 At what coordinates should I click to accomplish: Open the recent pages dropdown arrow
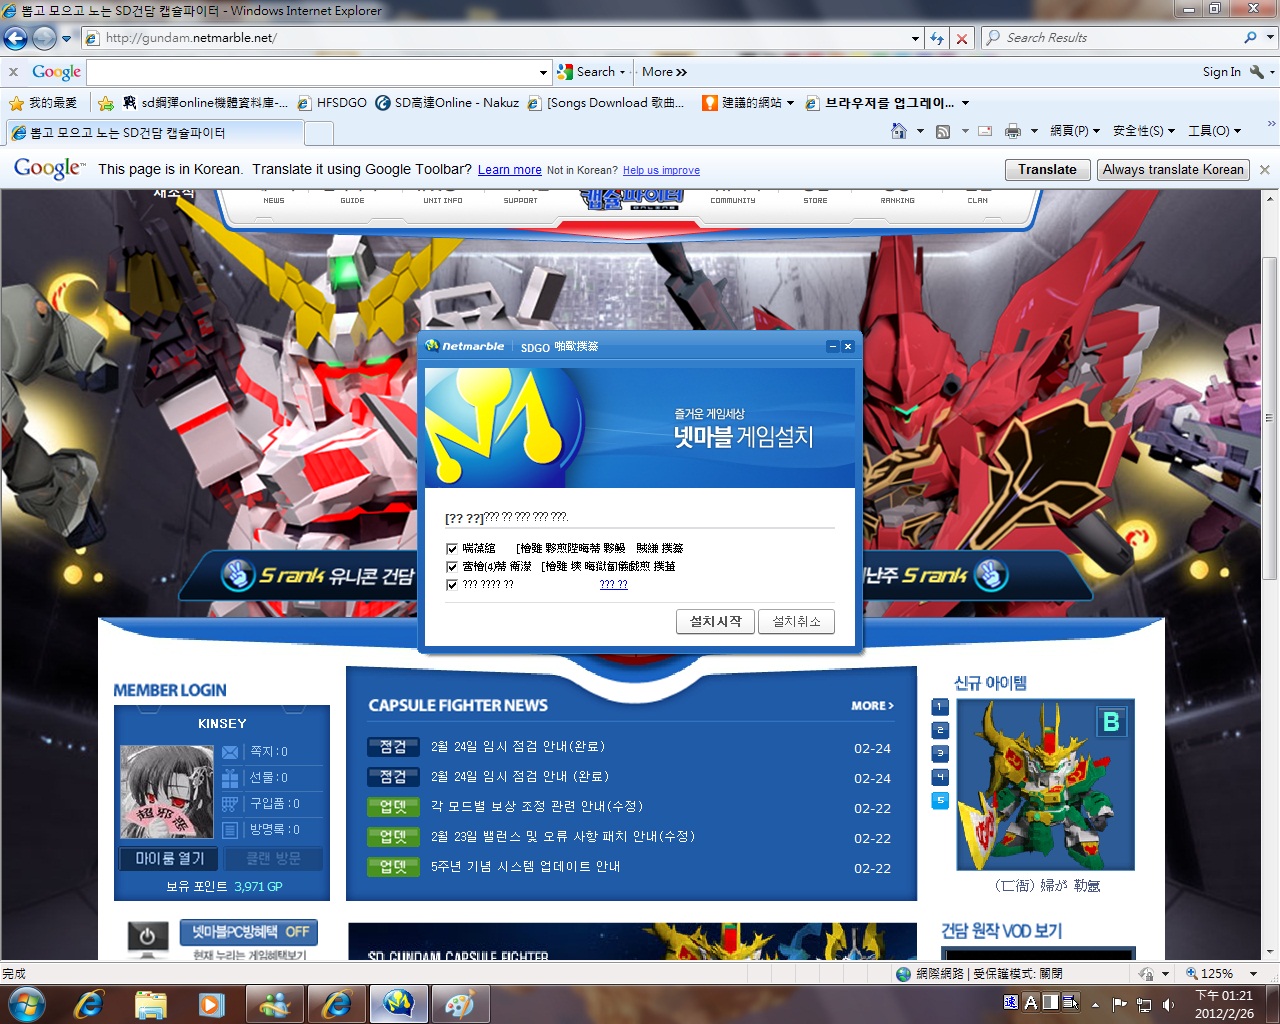[x=66, y=38]
